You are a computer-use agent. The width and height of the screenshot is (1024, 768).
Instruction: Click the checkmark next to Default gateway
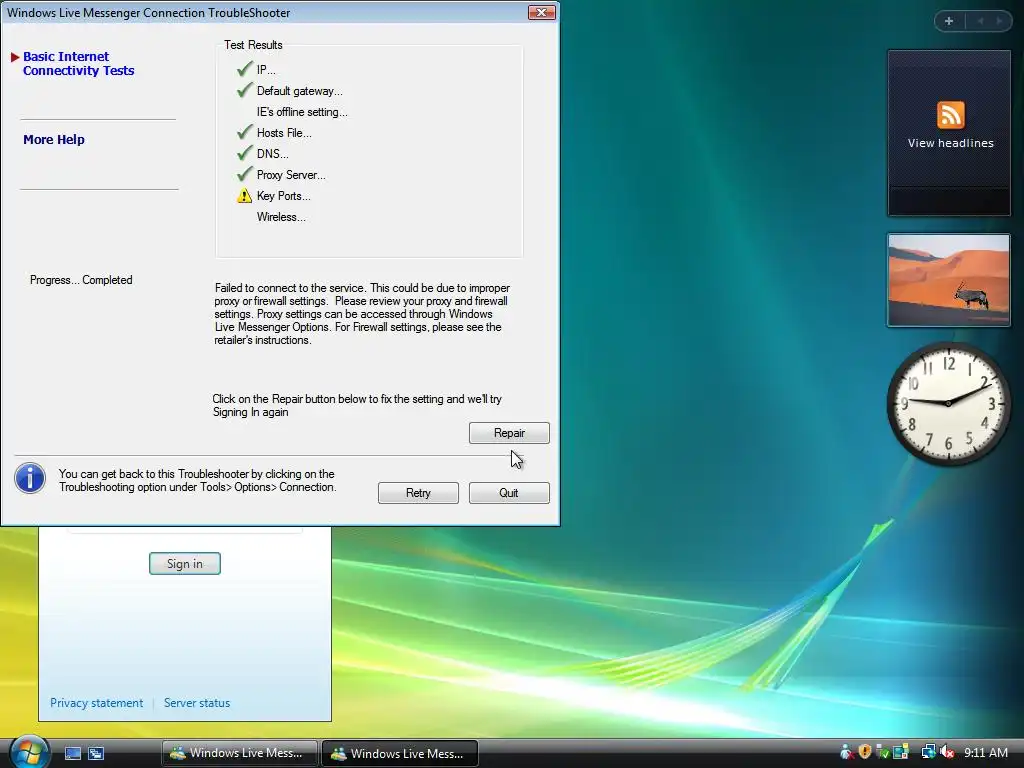[245, 90]
